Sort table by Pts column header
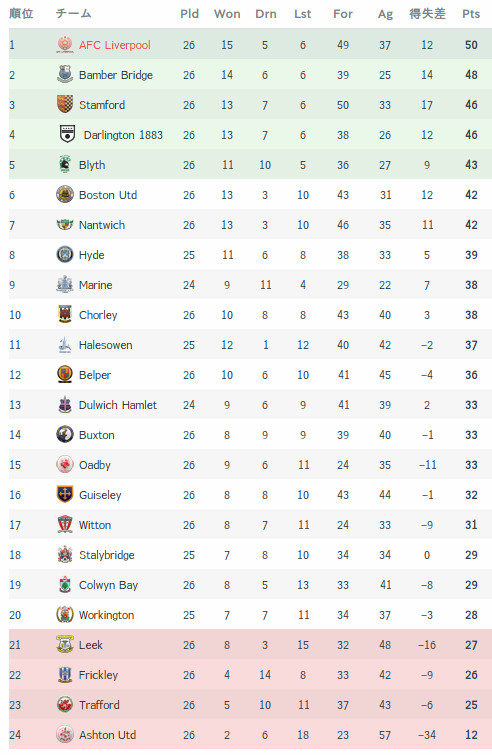This screenshot has height=755, width=492. coord(471,14)
